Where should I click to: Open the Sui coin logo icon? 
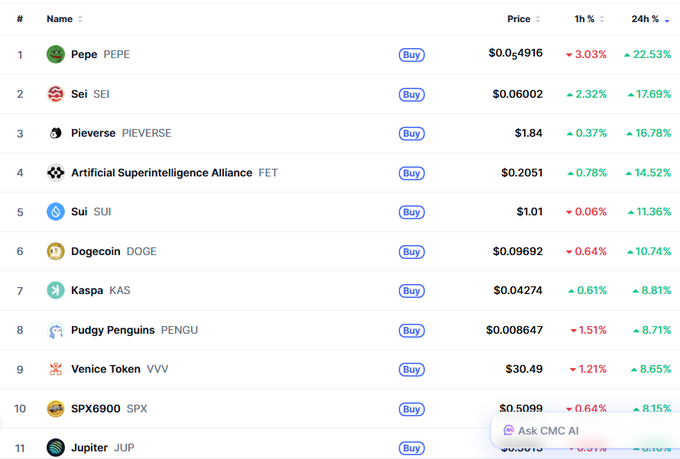(x=56, y=212)
